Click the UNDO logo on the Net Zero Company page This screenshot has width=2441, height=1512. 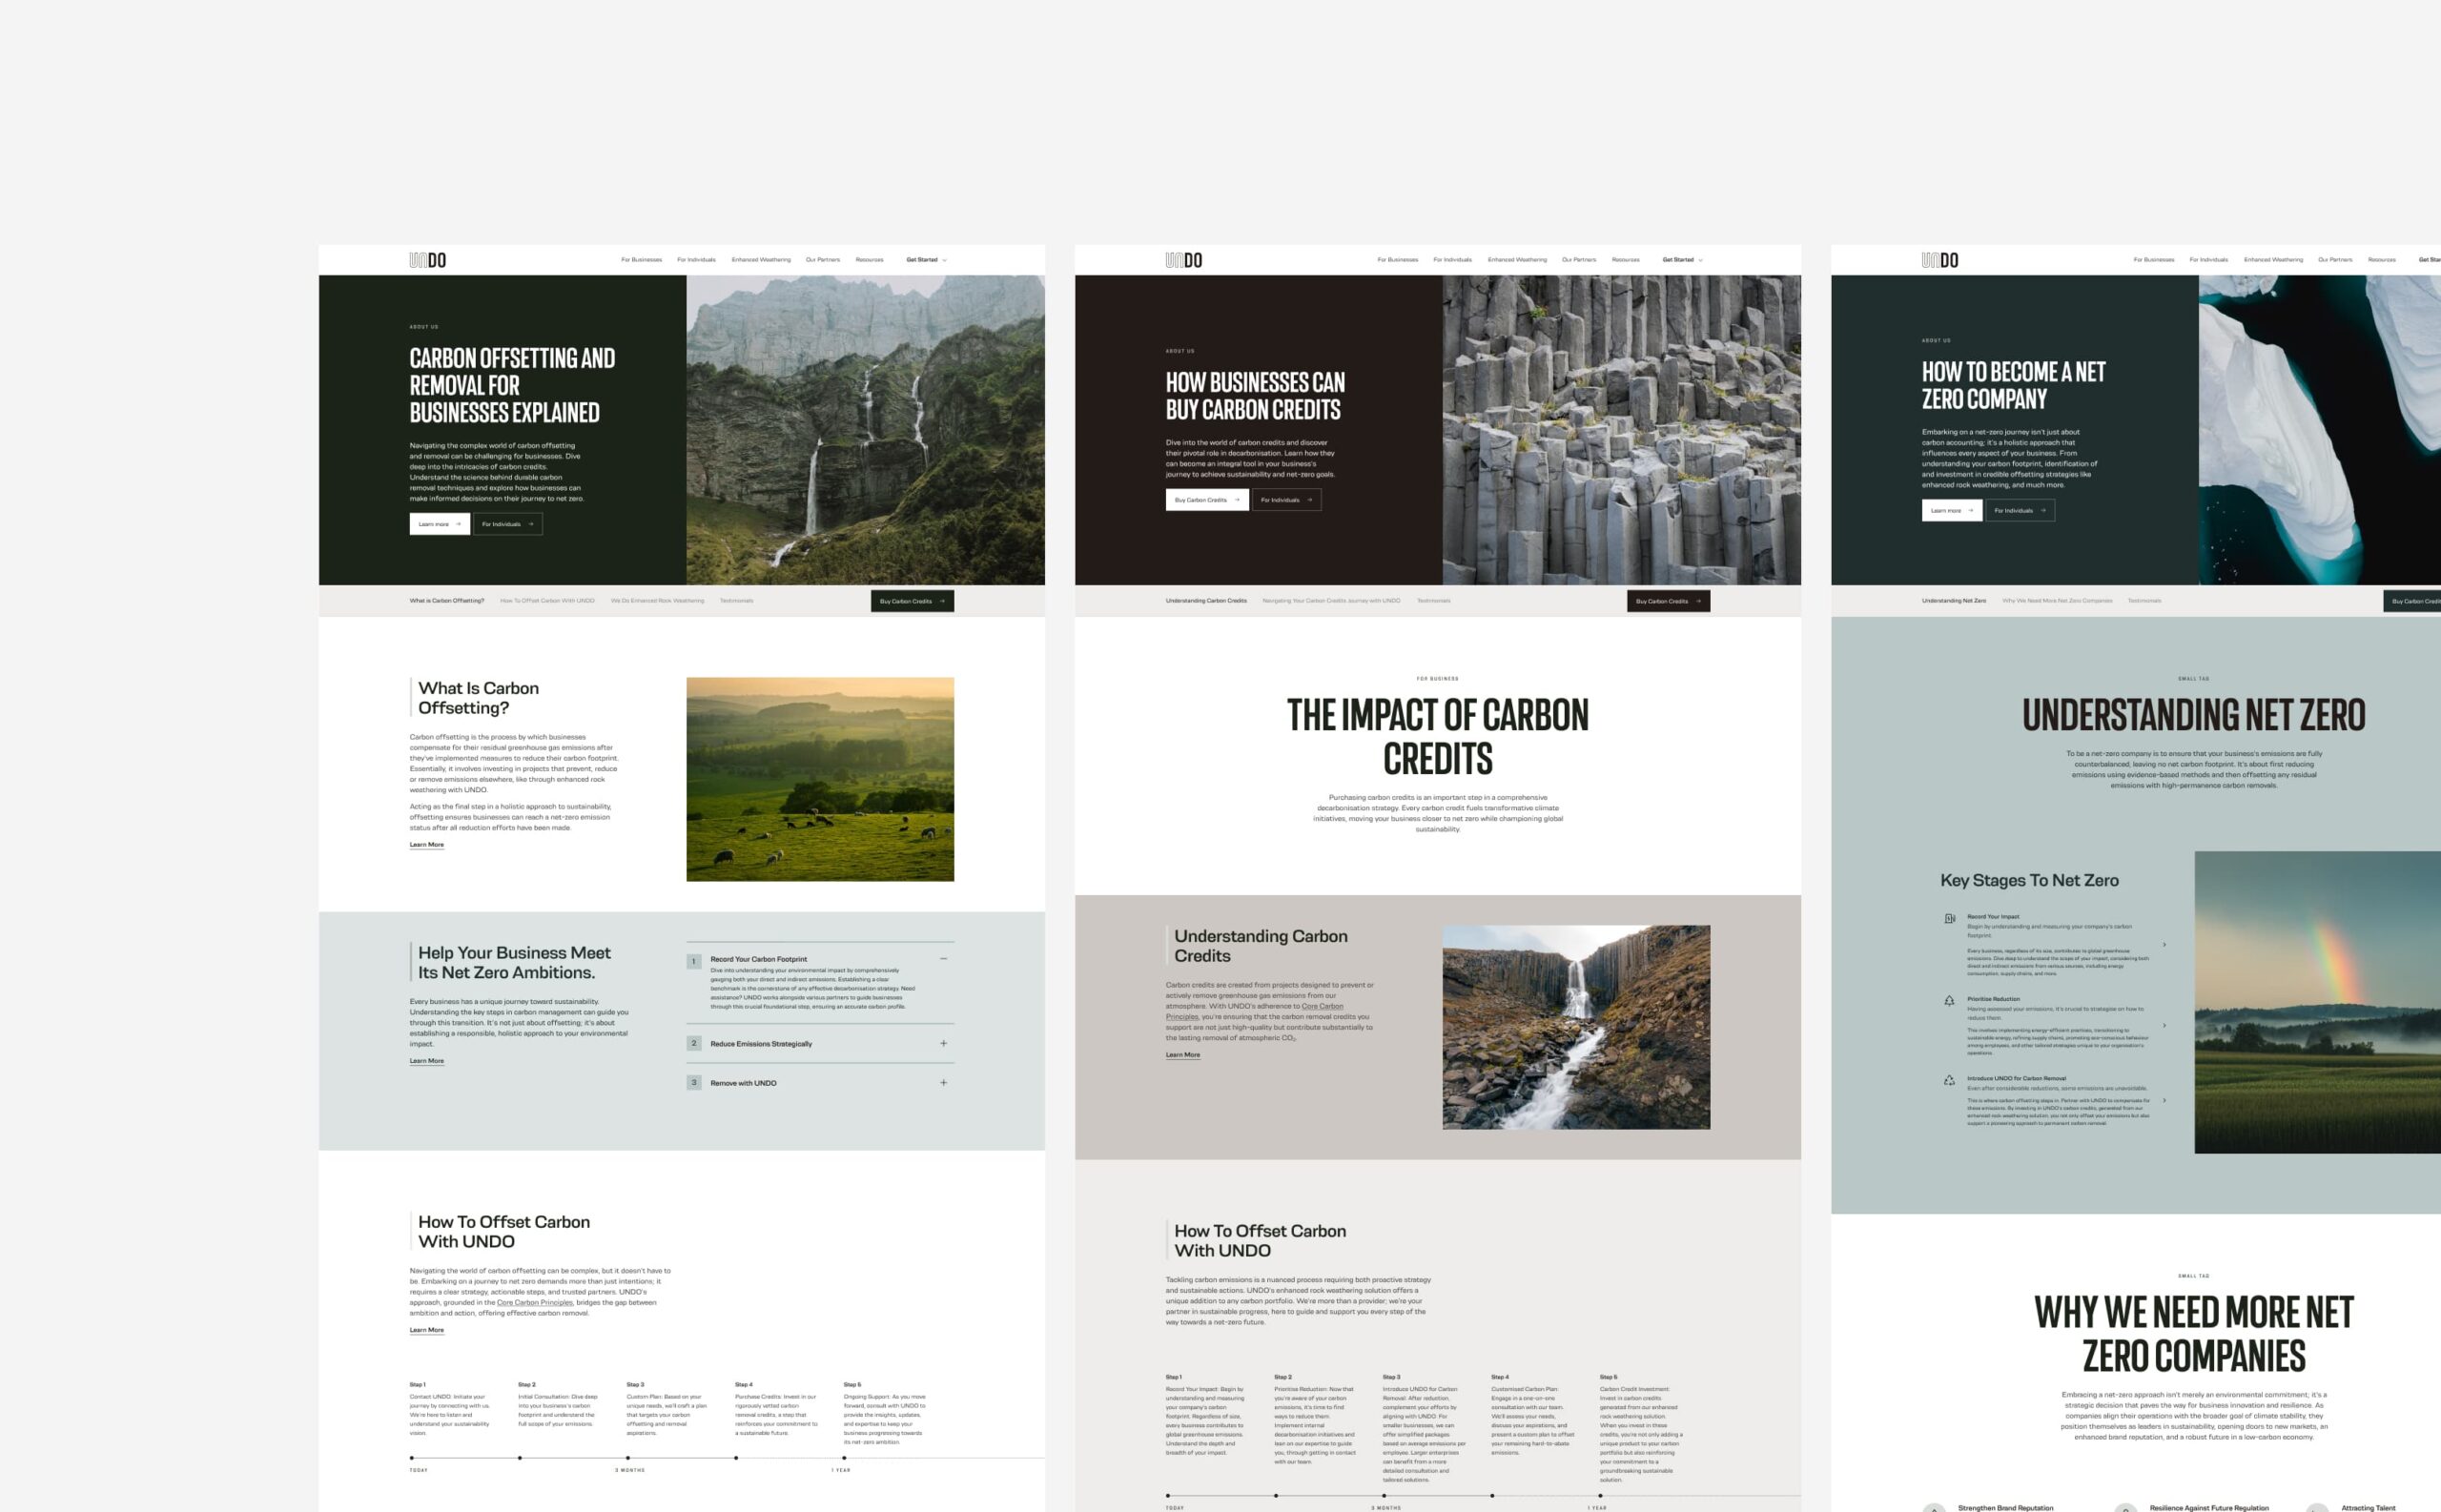(1939, 260)
